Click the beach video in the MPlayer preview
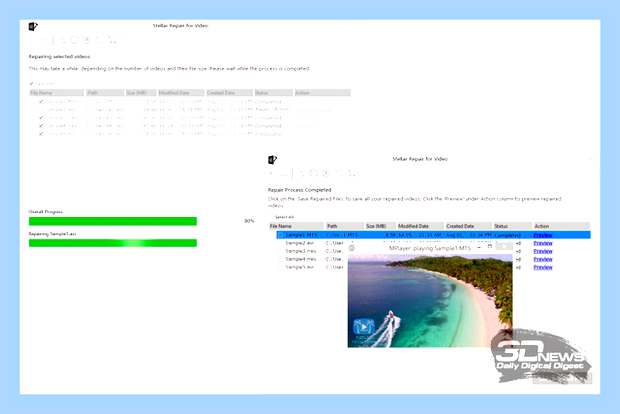Viewport: 620px width, 414px height. tap(430, 301)
